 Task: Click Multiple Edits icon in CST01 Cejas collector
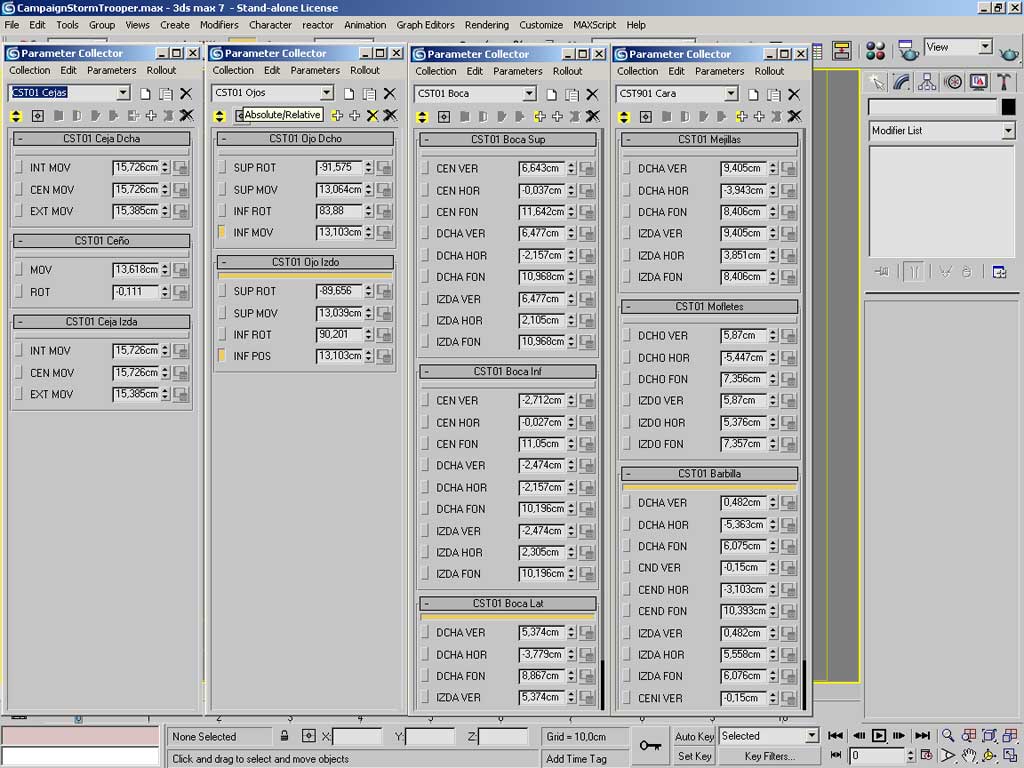point(16,116)
